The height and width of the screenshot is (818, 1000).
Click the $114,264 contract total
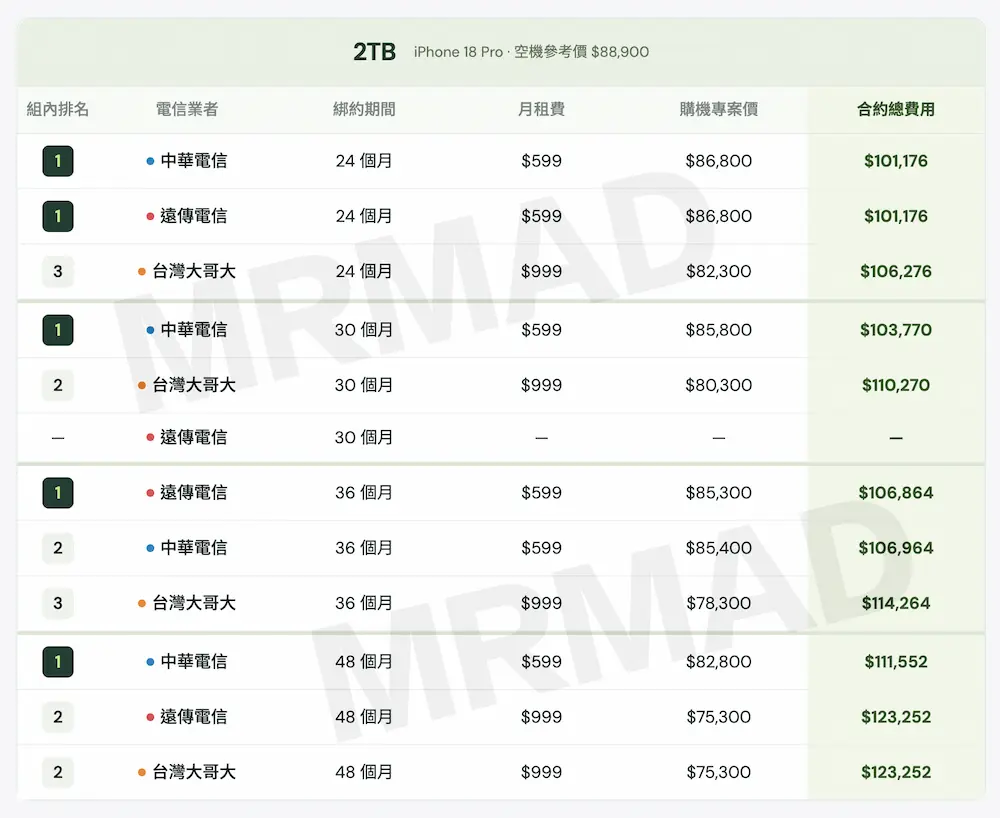click(x=896, y=603)
